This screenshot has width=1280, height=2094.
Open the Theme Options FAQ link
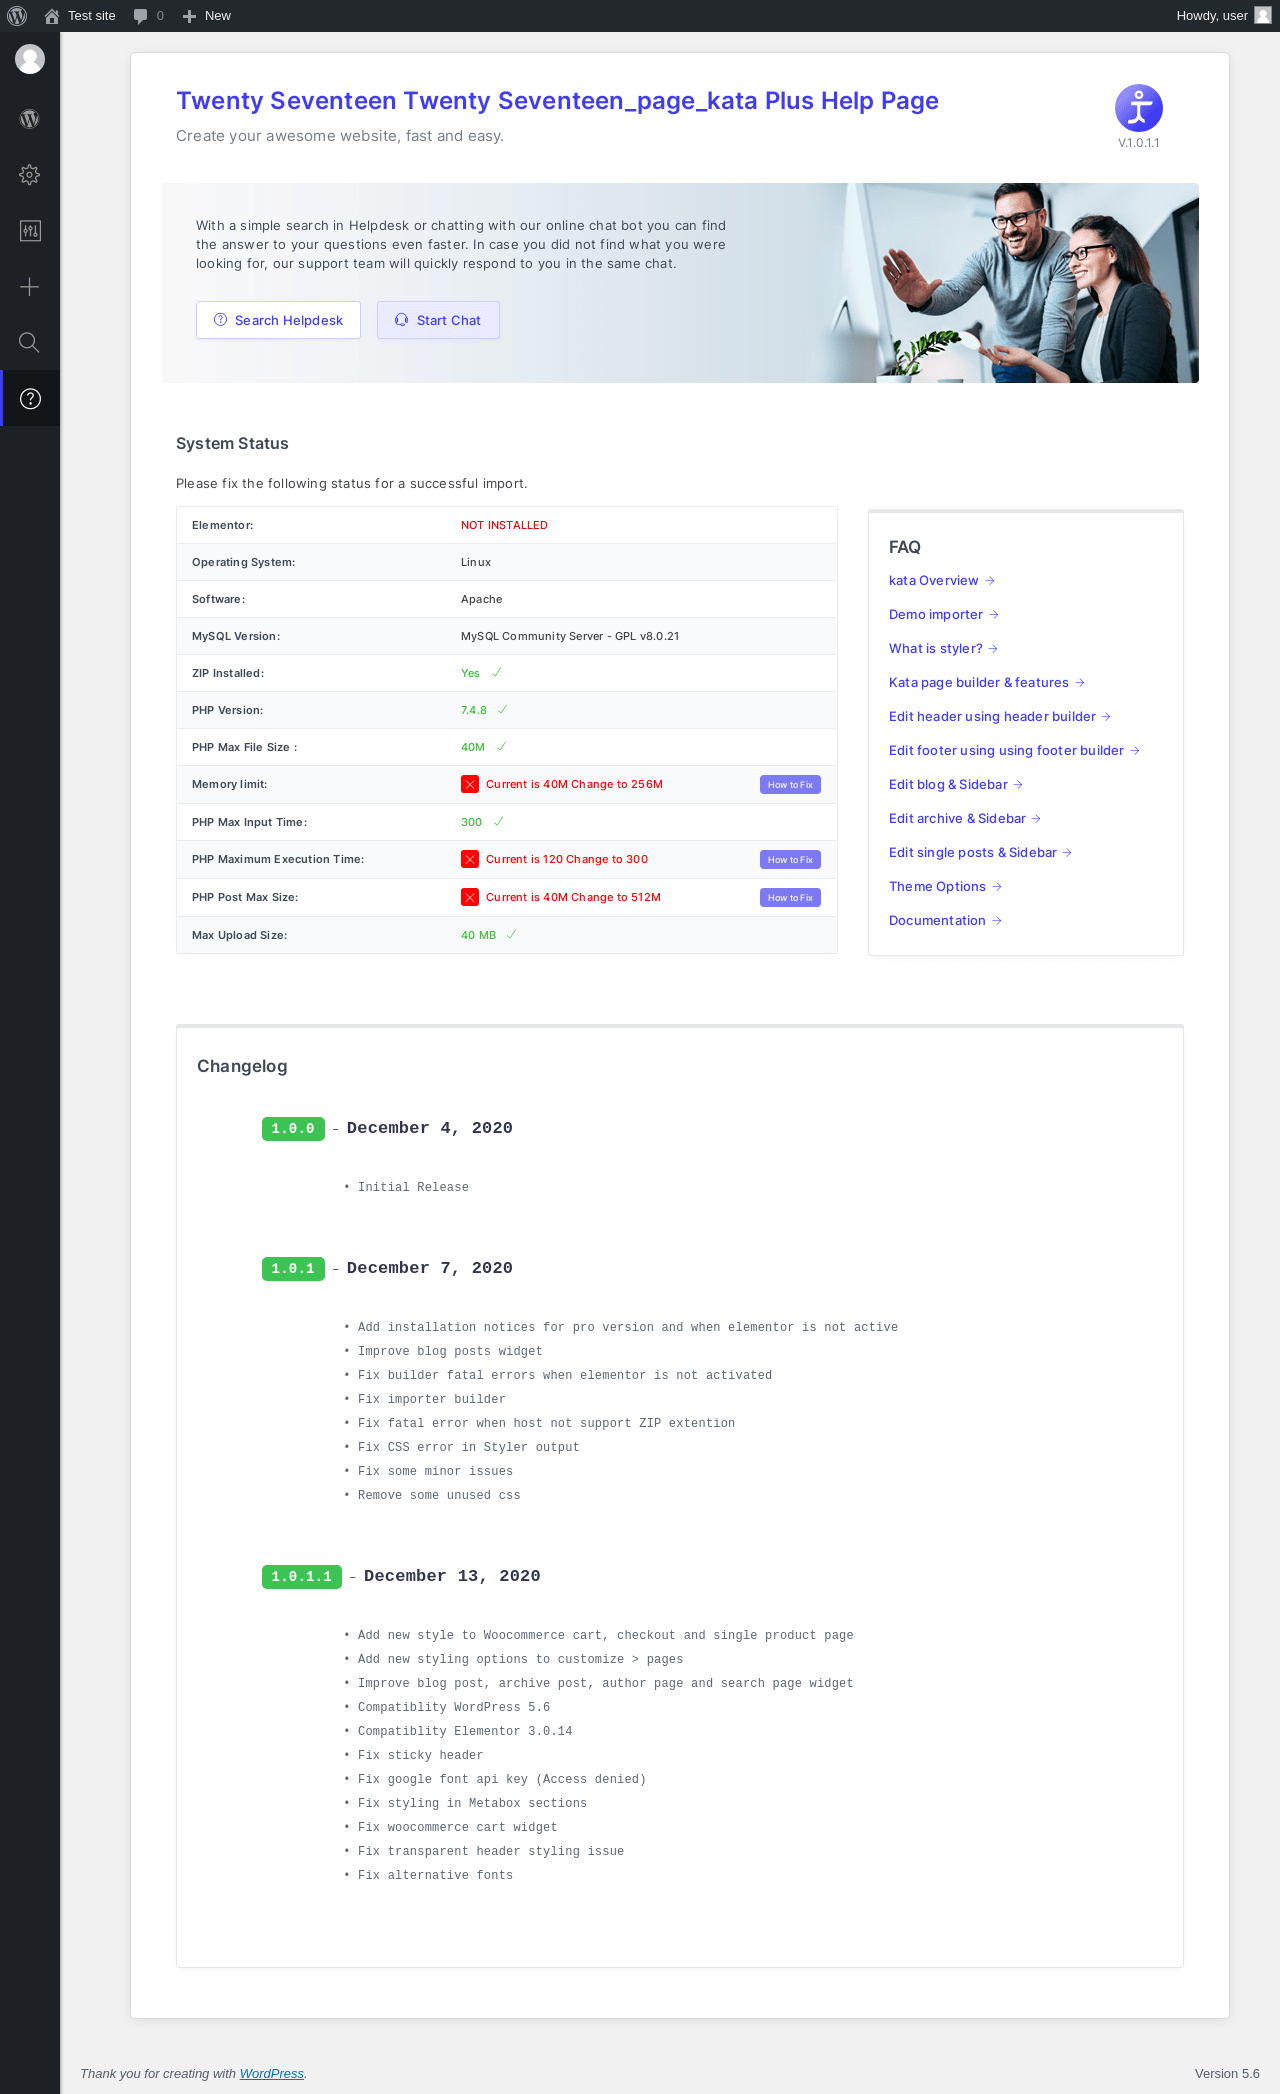[x=945, y=887]
